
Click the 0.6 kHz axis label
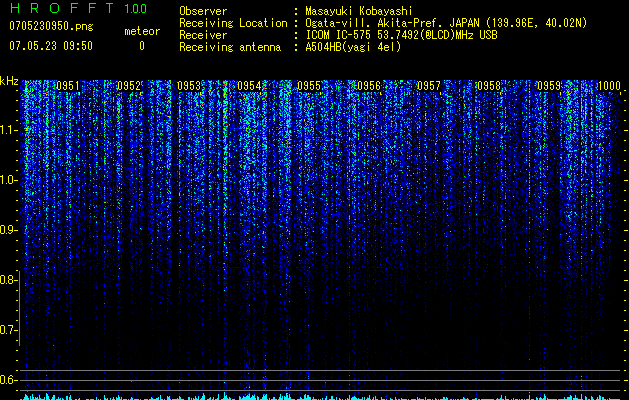pos(8,380)
